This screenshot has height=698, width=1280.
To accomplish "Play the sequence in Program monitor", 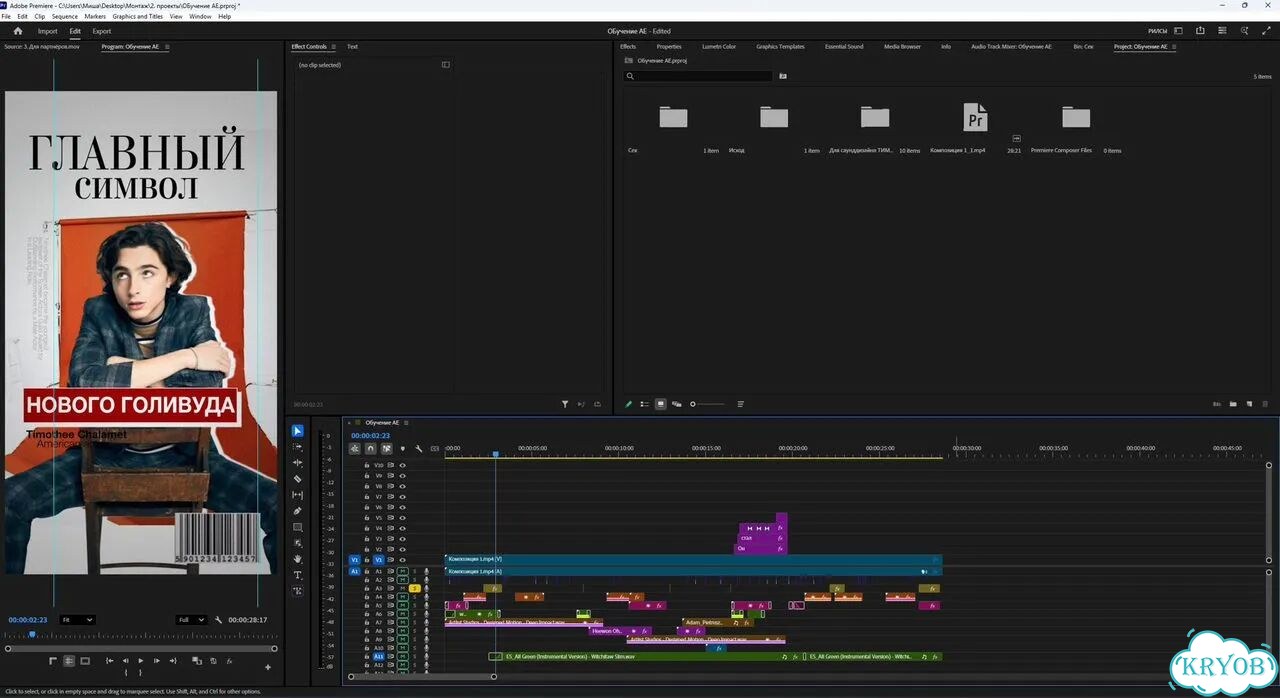I will pos(141,661).
